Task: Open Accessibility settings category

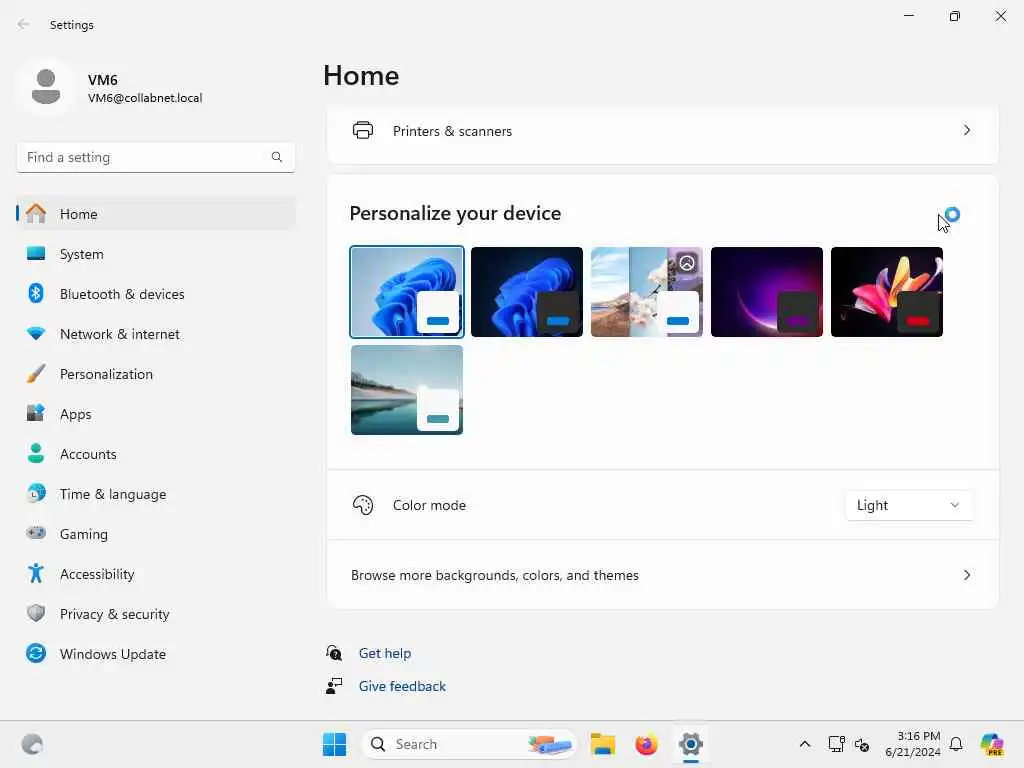Action: tap(156, 573)
